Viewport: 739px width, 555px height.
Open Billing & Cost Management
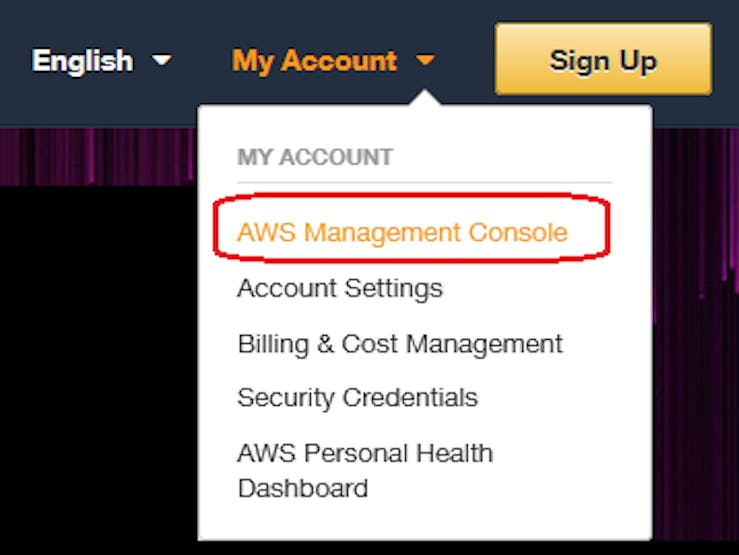[400, 343]
